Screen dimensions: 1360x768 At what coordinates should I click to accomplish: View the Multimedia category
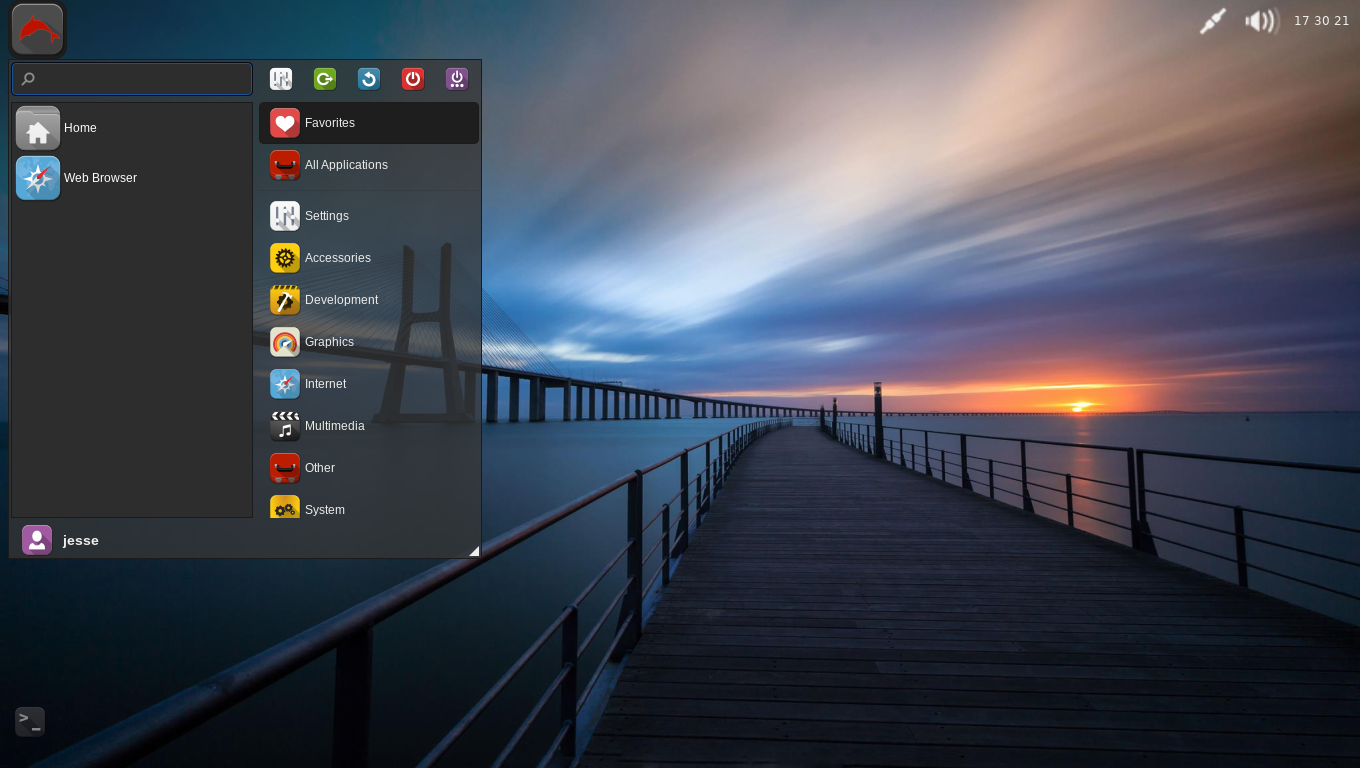(x=369, y=426)
